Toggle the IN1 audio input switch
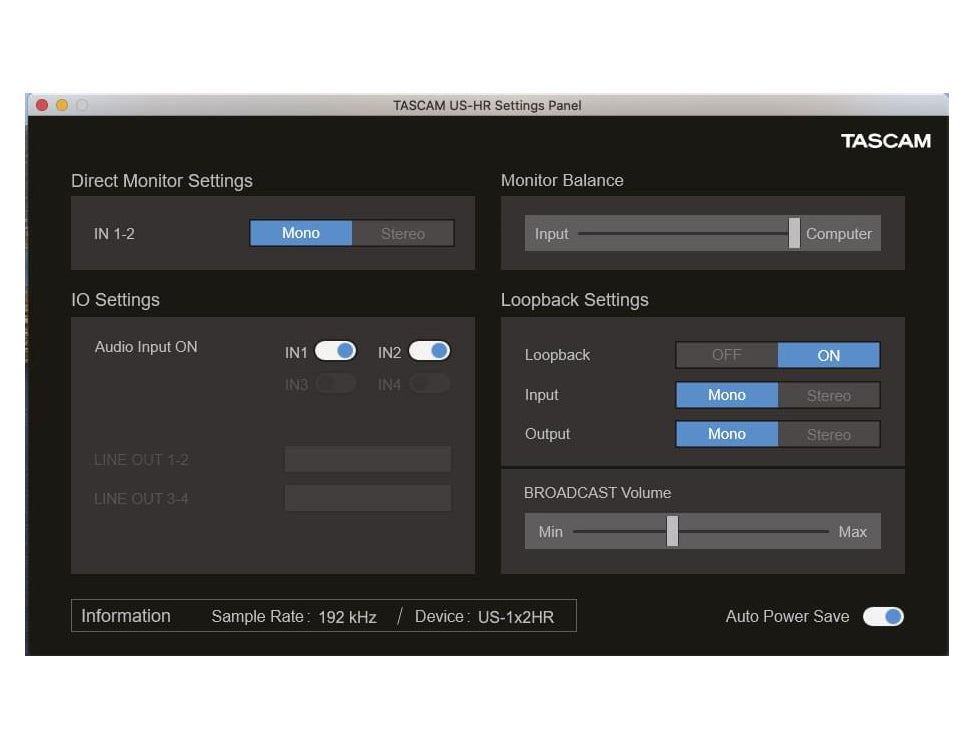 click(335, 351)
